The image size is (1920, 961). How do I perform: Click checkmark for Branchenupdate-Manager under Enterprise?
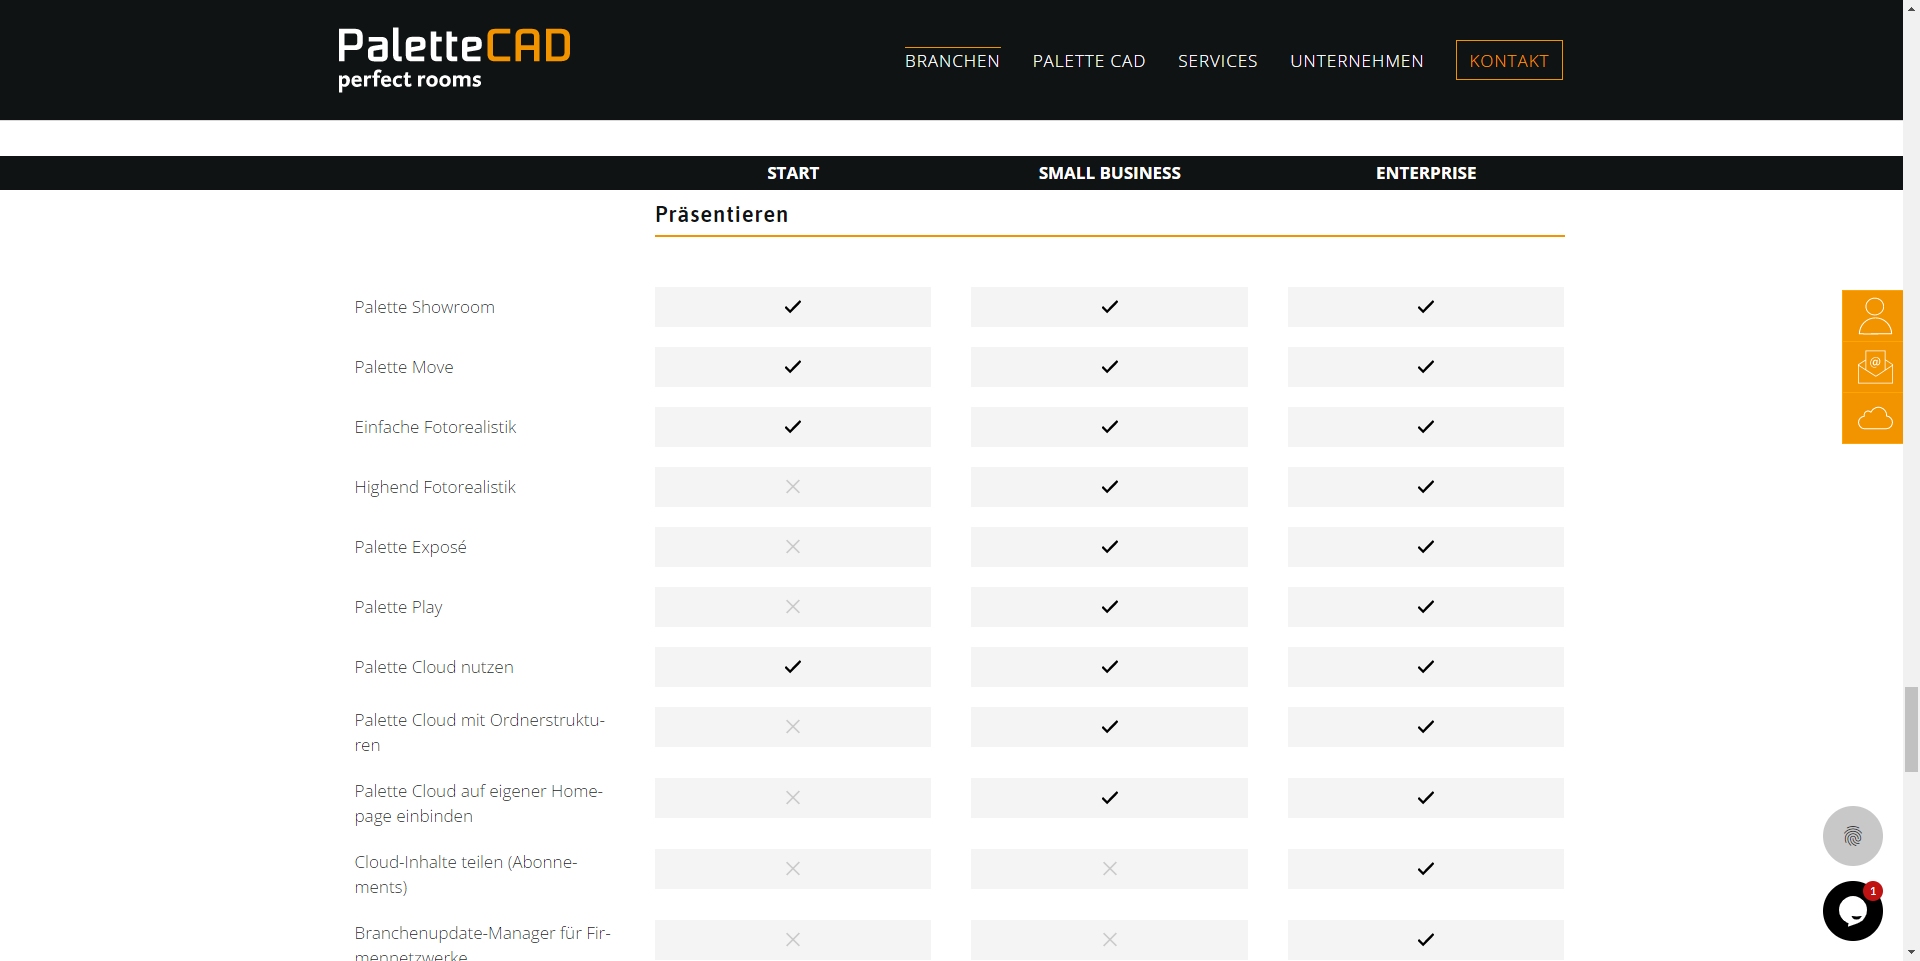[x=1426, y=940]
